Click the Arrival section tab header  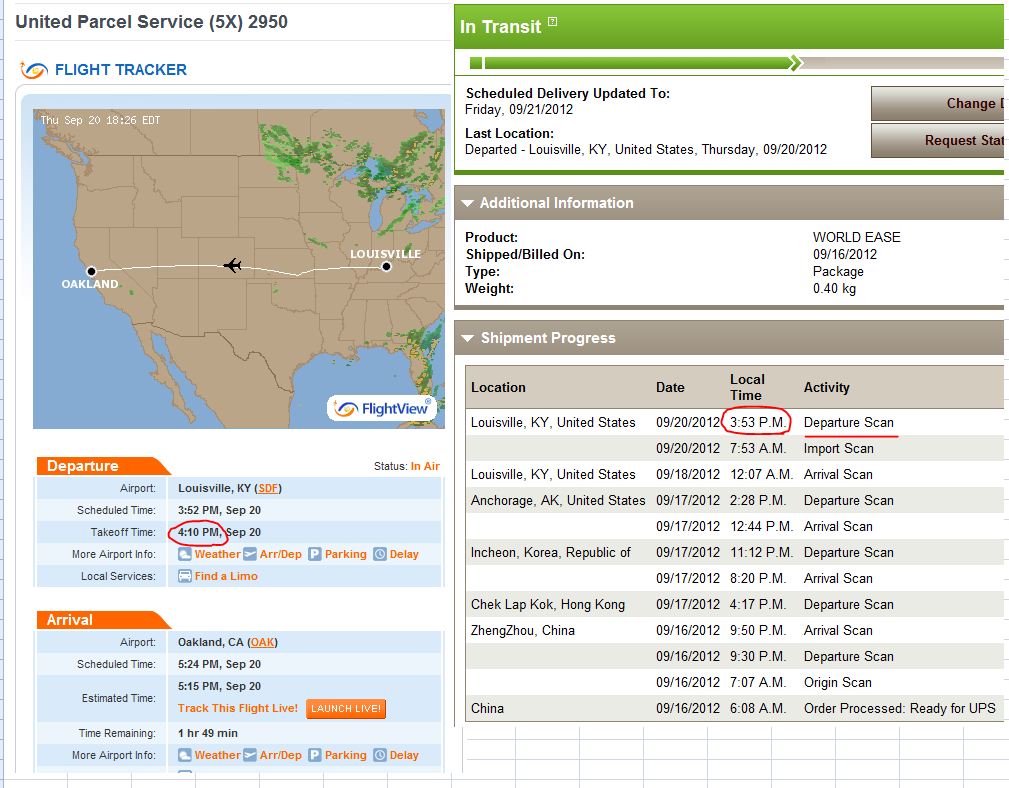tap(103, 619)
